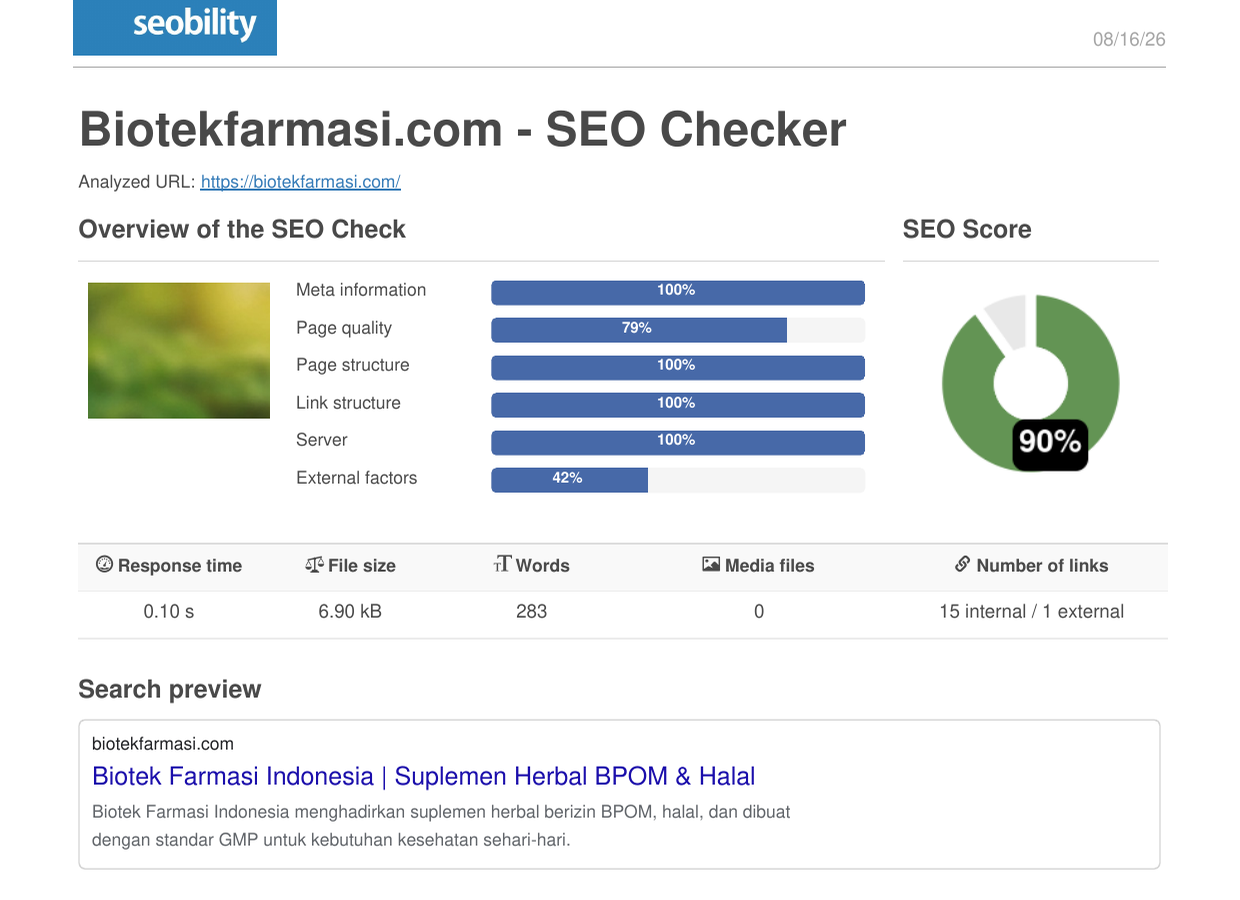Click the File size column header
The height and width of the screenshot is (900, 1240).
350,565
